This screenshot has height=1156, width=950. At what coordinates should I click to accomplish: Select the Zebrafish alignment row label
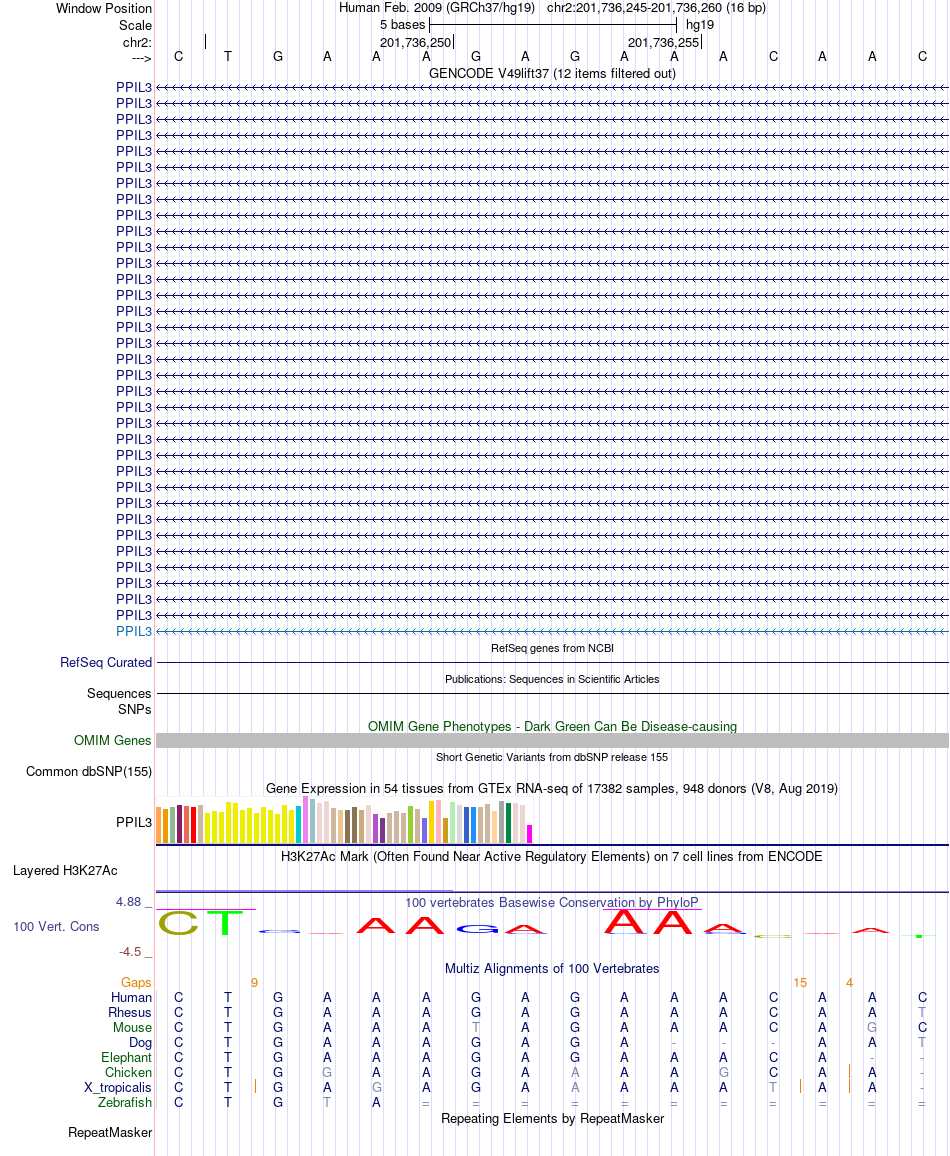125,1103
